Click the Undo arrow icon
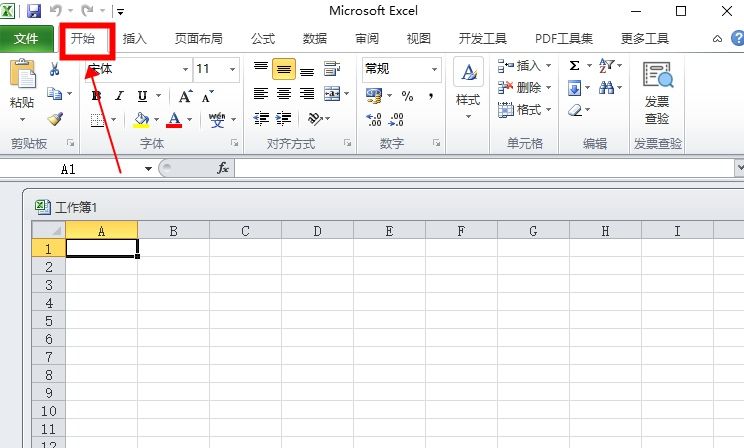The image size is (744, 448). 56,10
